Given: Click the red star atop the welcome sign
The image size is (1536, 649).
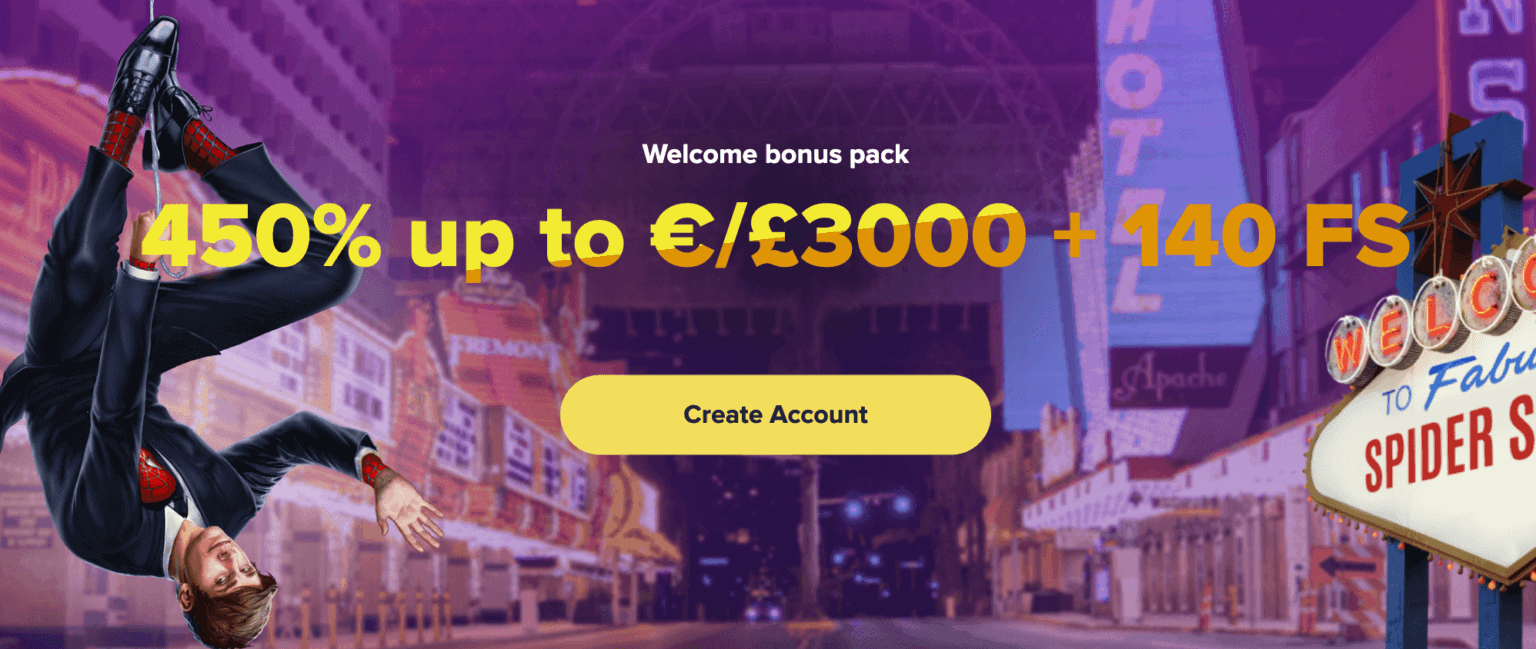Looking at the screenshot, I should tap(1455, 203).
